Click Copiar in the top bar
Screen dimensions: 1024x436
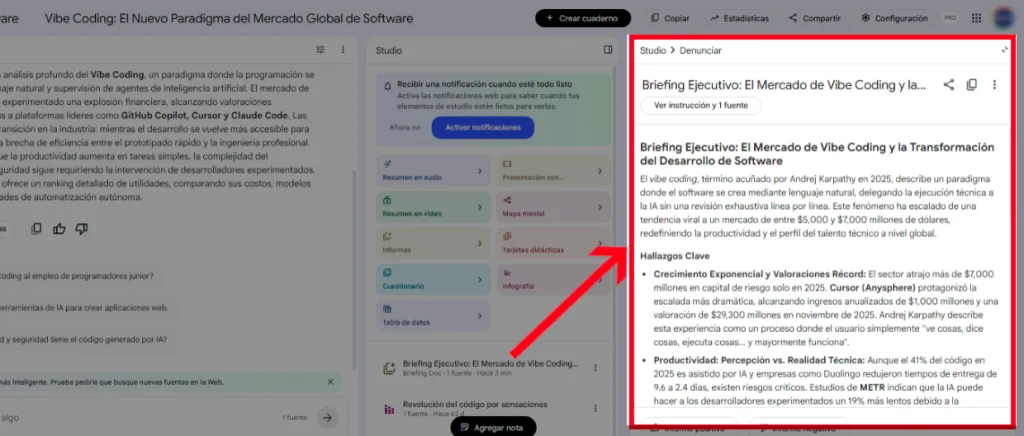[670, 18]
